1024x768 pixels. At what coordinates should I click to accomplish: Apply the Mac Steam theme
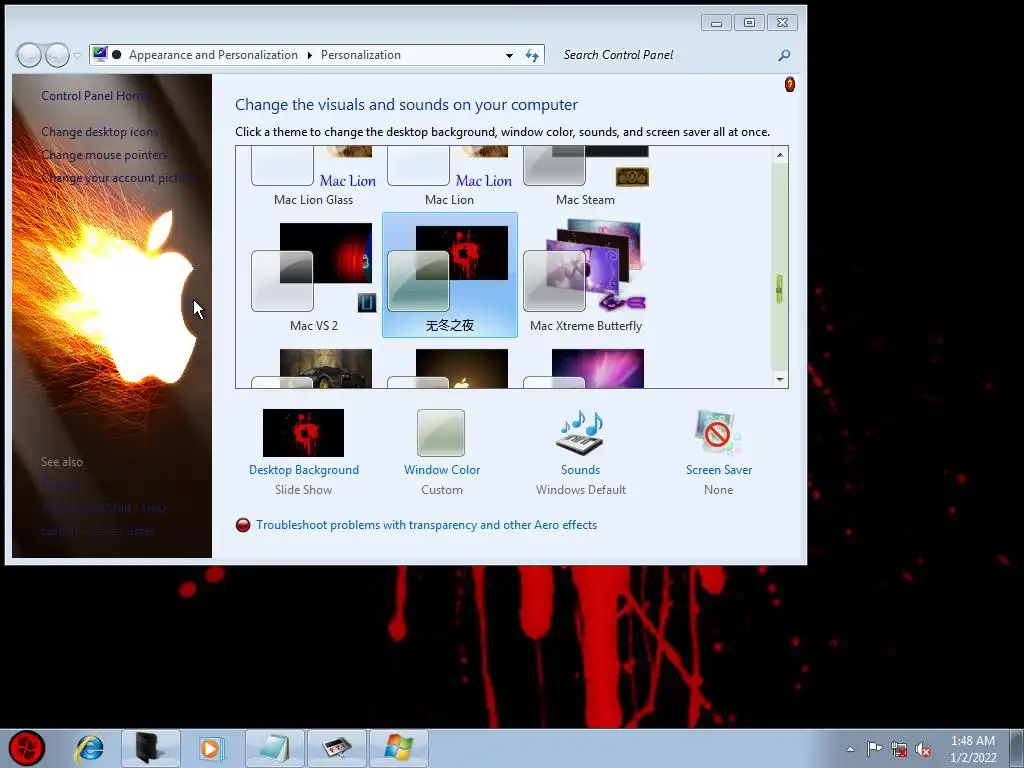(x=586, y=177)
